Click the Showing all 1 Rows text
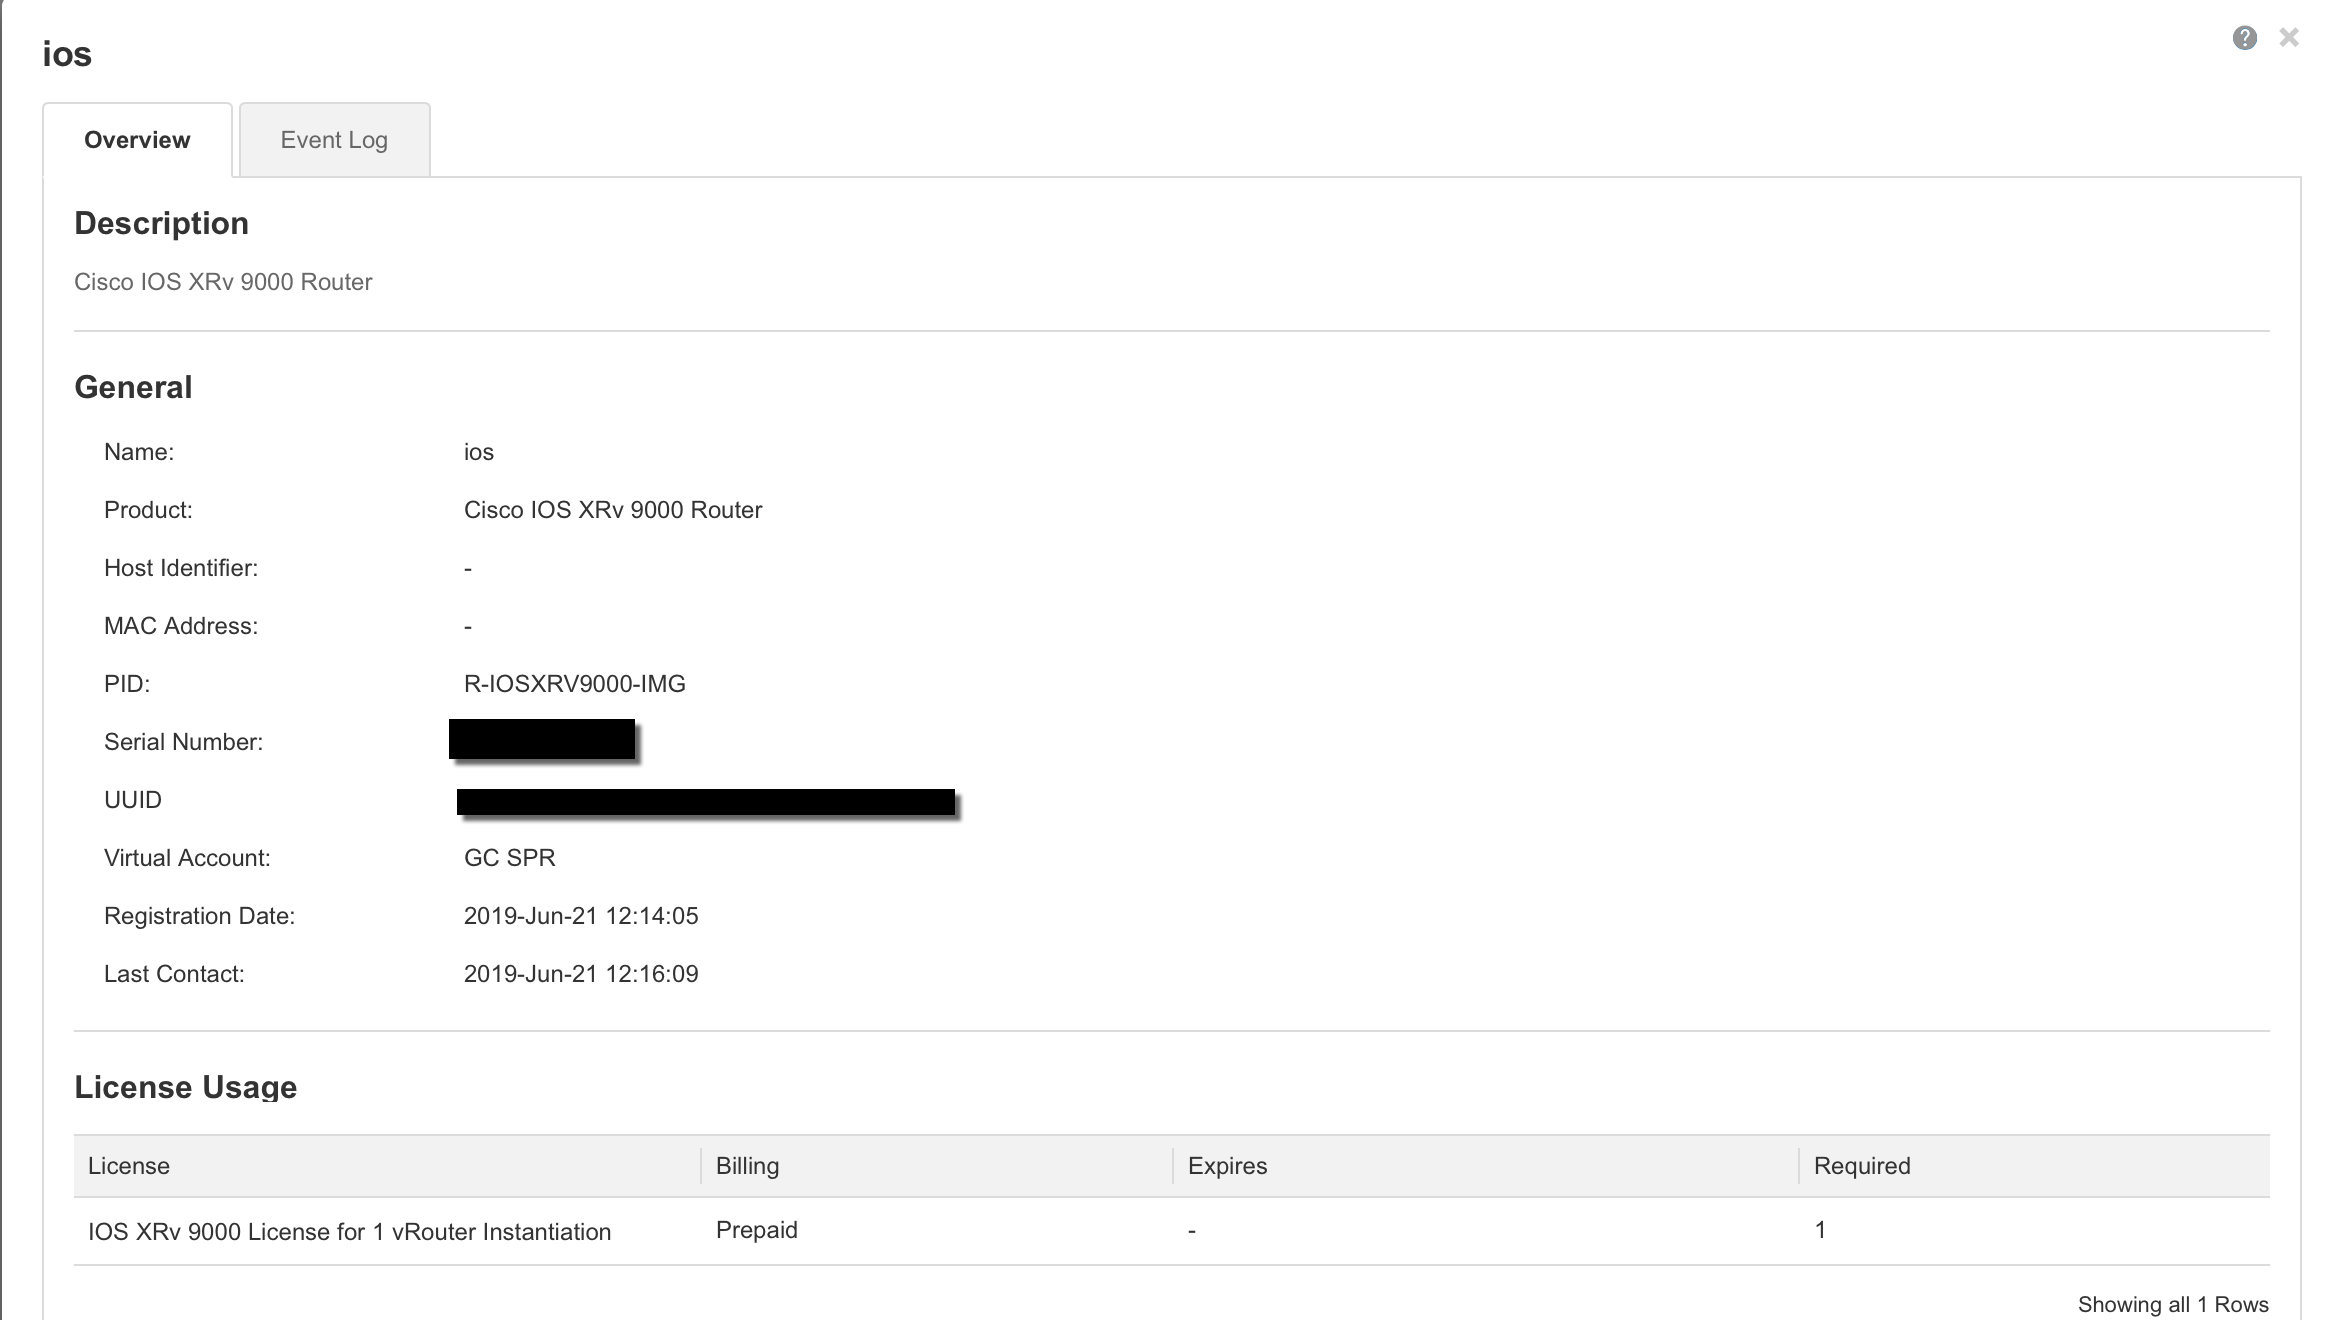The image size is (2330, 1320). pyautogui.click(x=2173, y=1304)
